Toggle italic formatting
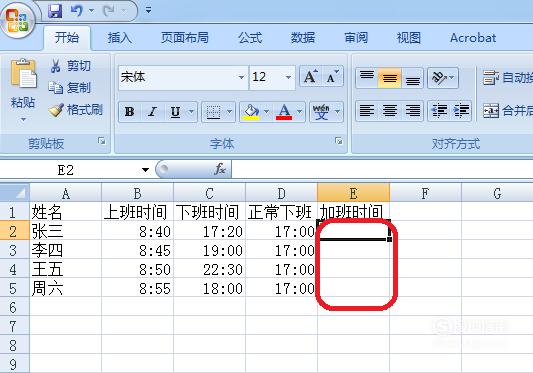The width and height of the screenshot is (533, 373). (x=152, y=112)
